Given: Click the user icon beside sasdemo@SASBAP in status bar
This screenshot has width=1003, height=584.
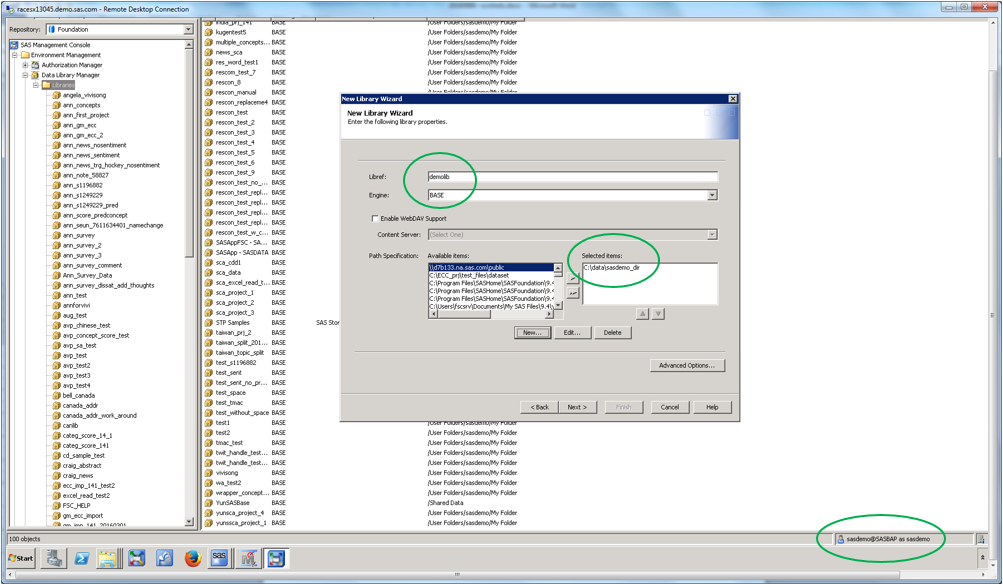Looking at the screenshot, I should [841, 539].
